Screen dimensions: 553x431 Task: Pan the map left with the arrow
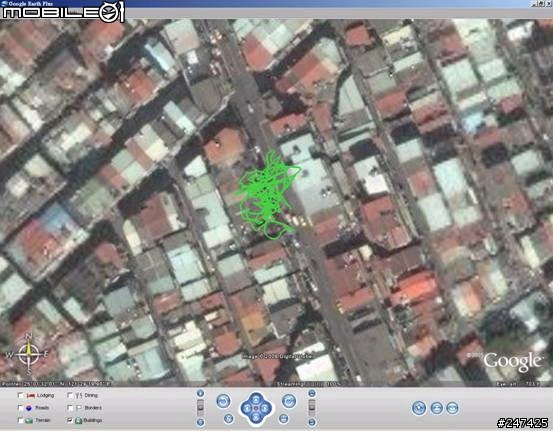click(x=247, y=408)
